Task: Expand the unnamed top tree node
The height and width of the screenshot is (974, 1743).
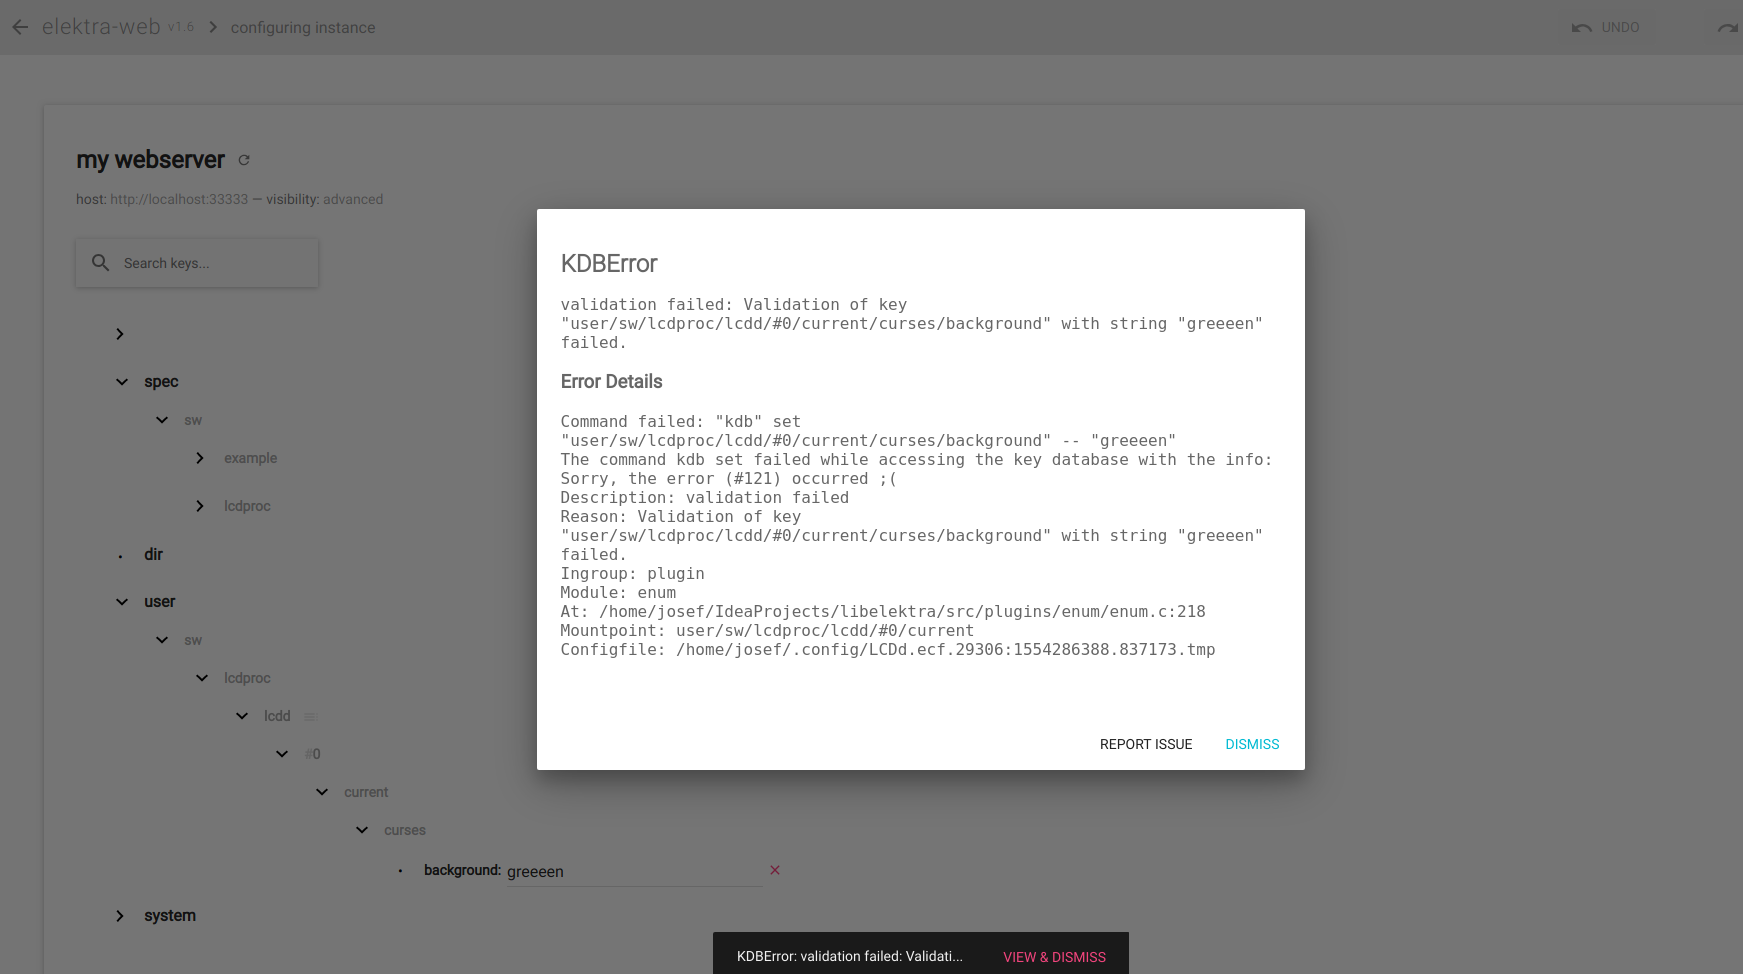Action: [120, 334]
